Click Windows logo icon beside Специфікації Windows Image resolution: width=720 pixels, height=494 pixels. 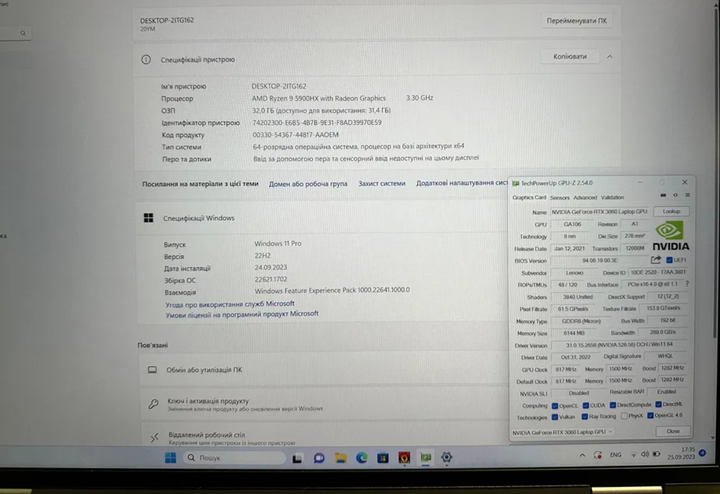(x=148, y=218)
